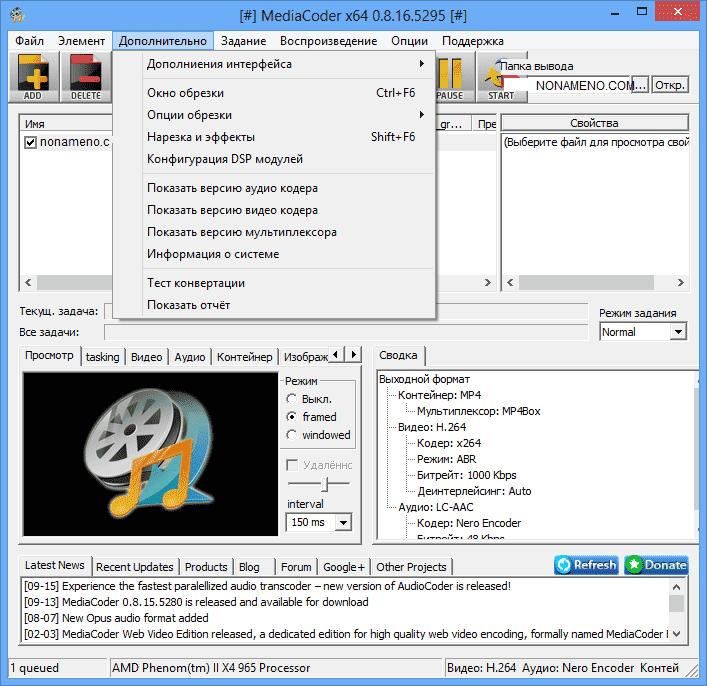Image resolution: width=707 pixels, height=686 pixels.
Task: Click the START toolbar icon
Action: [x=501, y=76]
